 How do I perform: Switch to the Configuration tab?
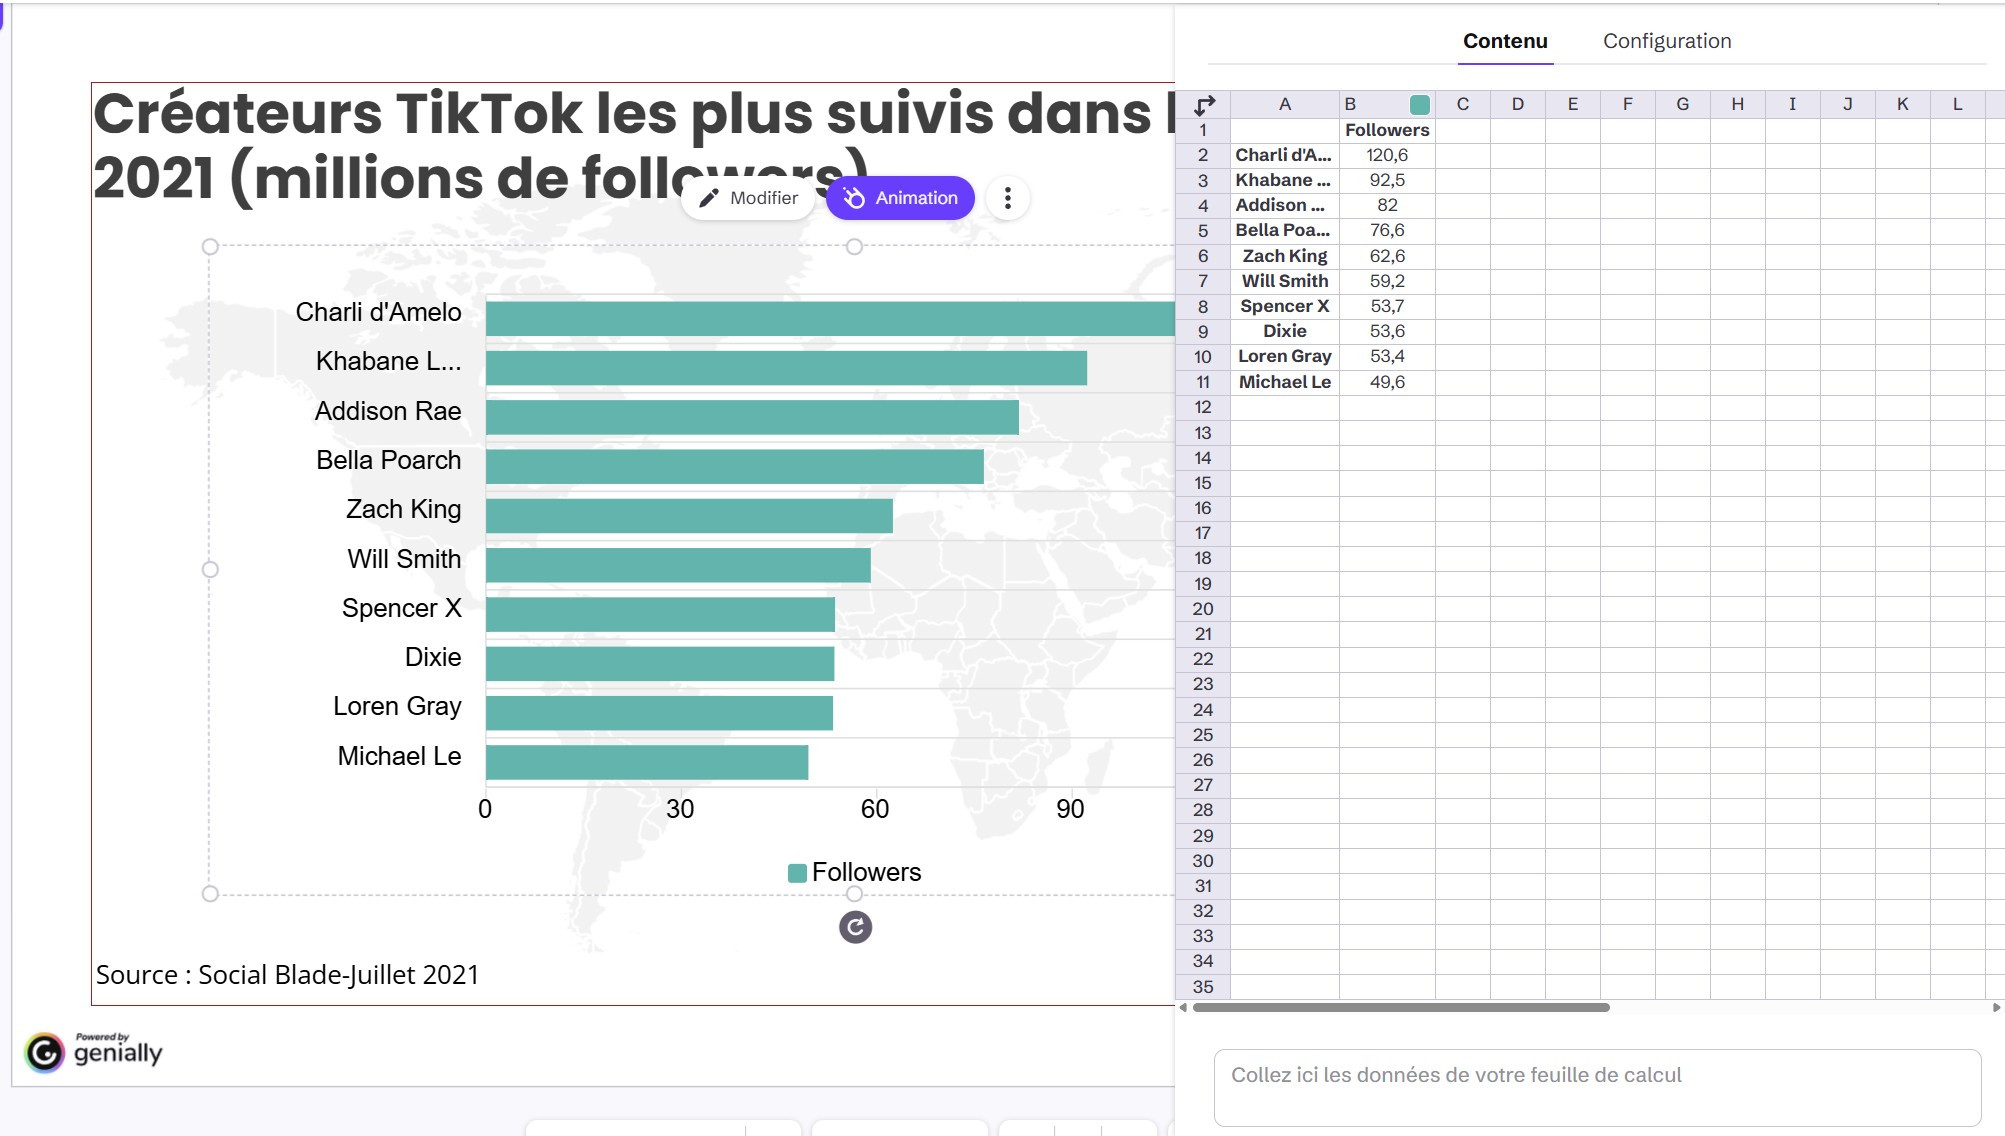click(x=1667, y=41)
